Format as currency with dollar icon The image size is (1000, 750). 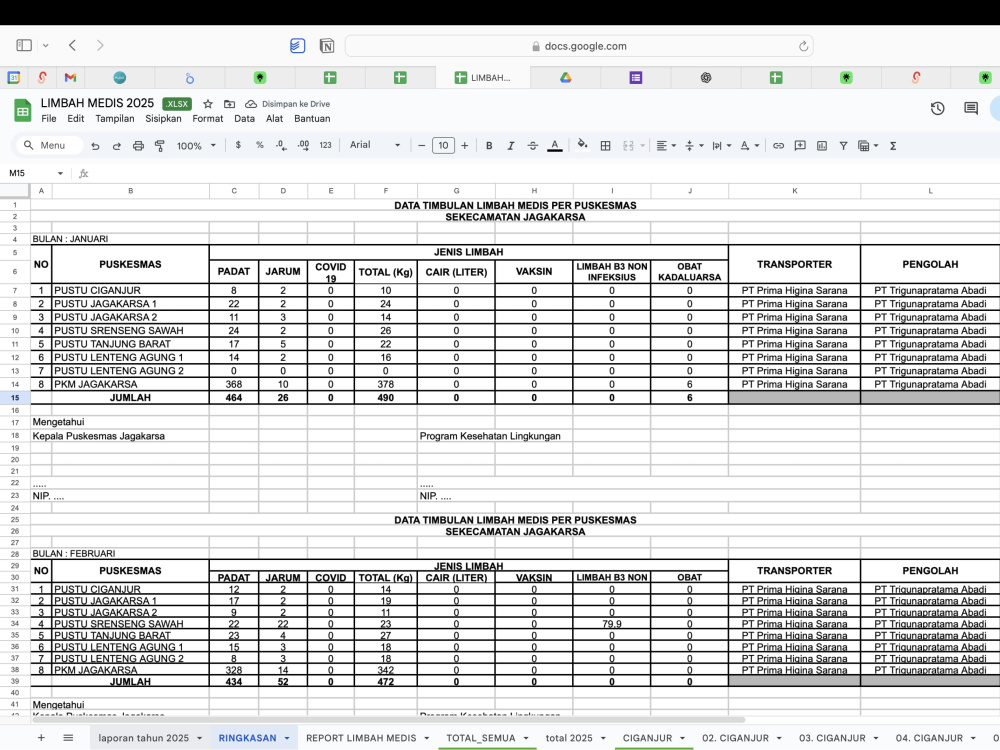click(238, 145)
